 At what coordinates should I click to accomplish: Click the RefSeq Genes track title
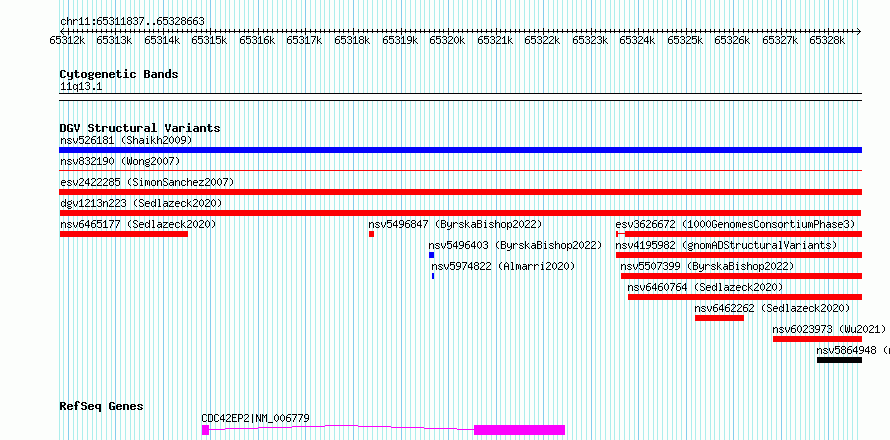[102, 407]
